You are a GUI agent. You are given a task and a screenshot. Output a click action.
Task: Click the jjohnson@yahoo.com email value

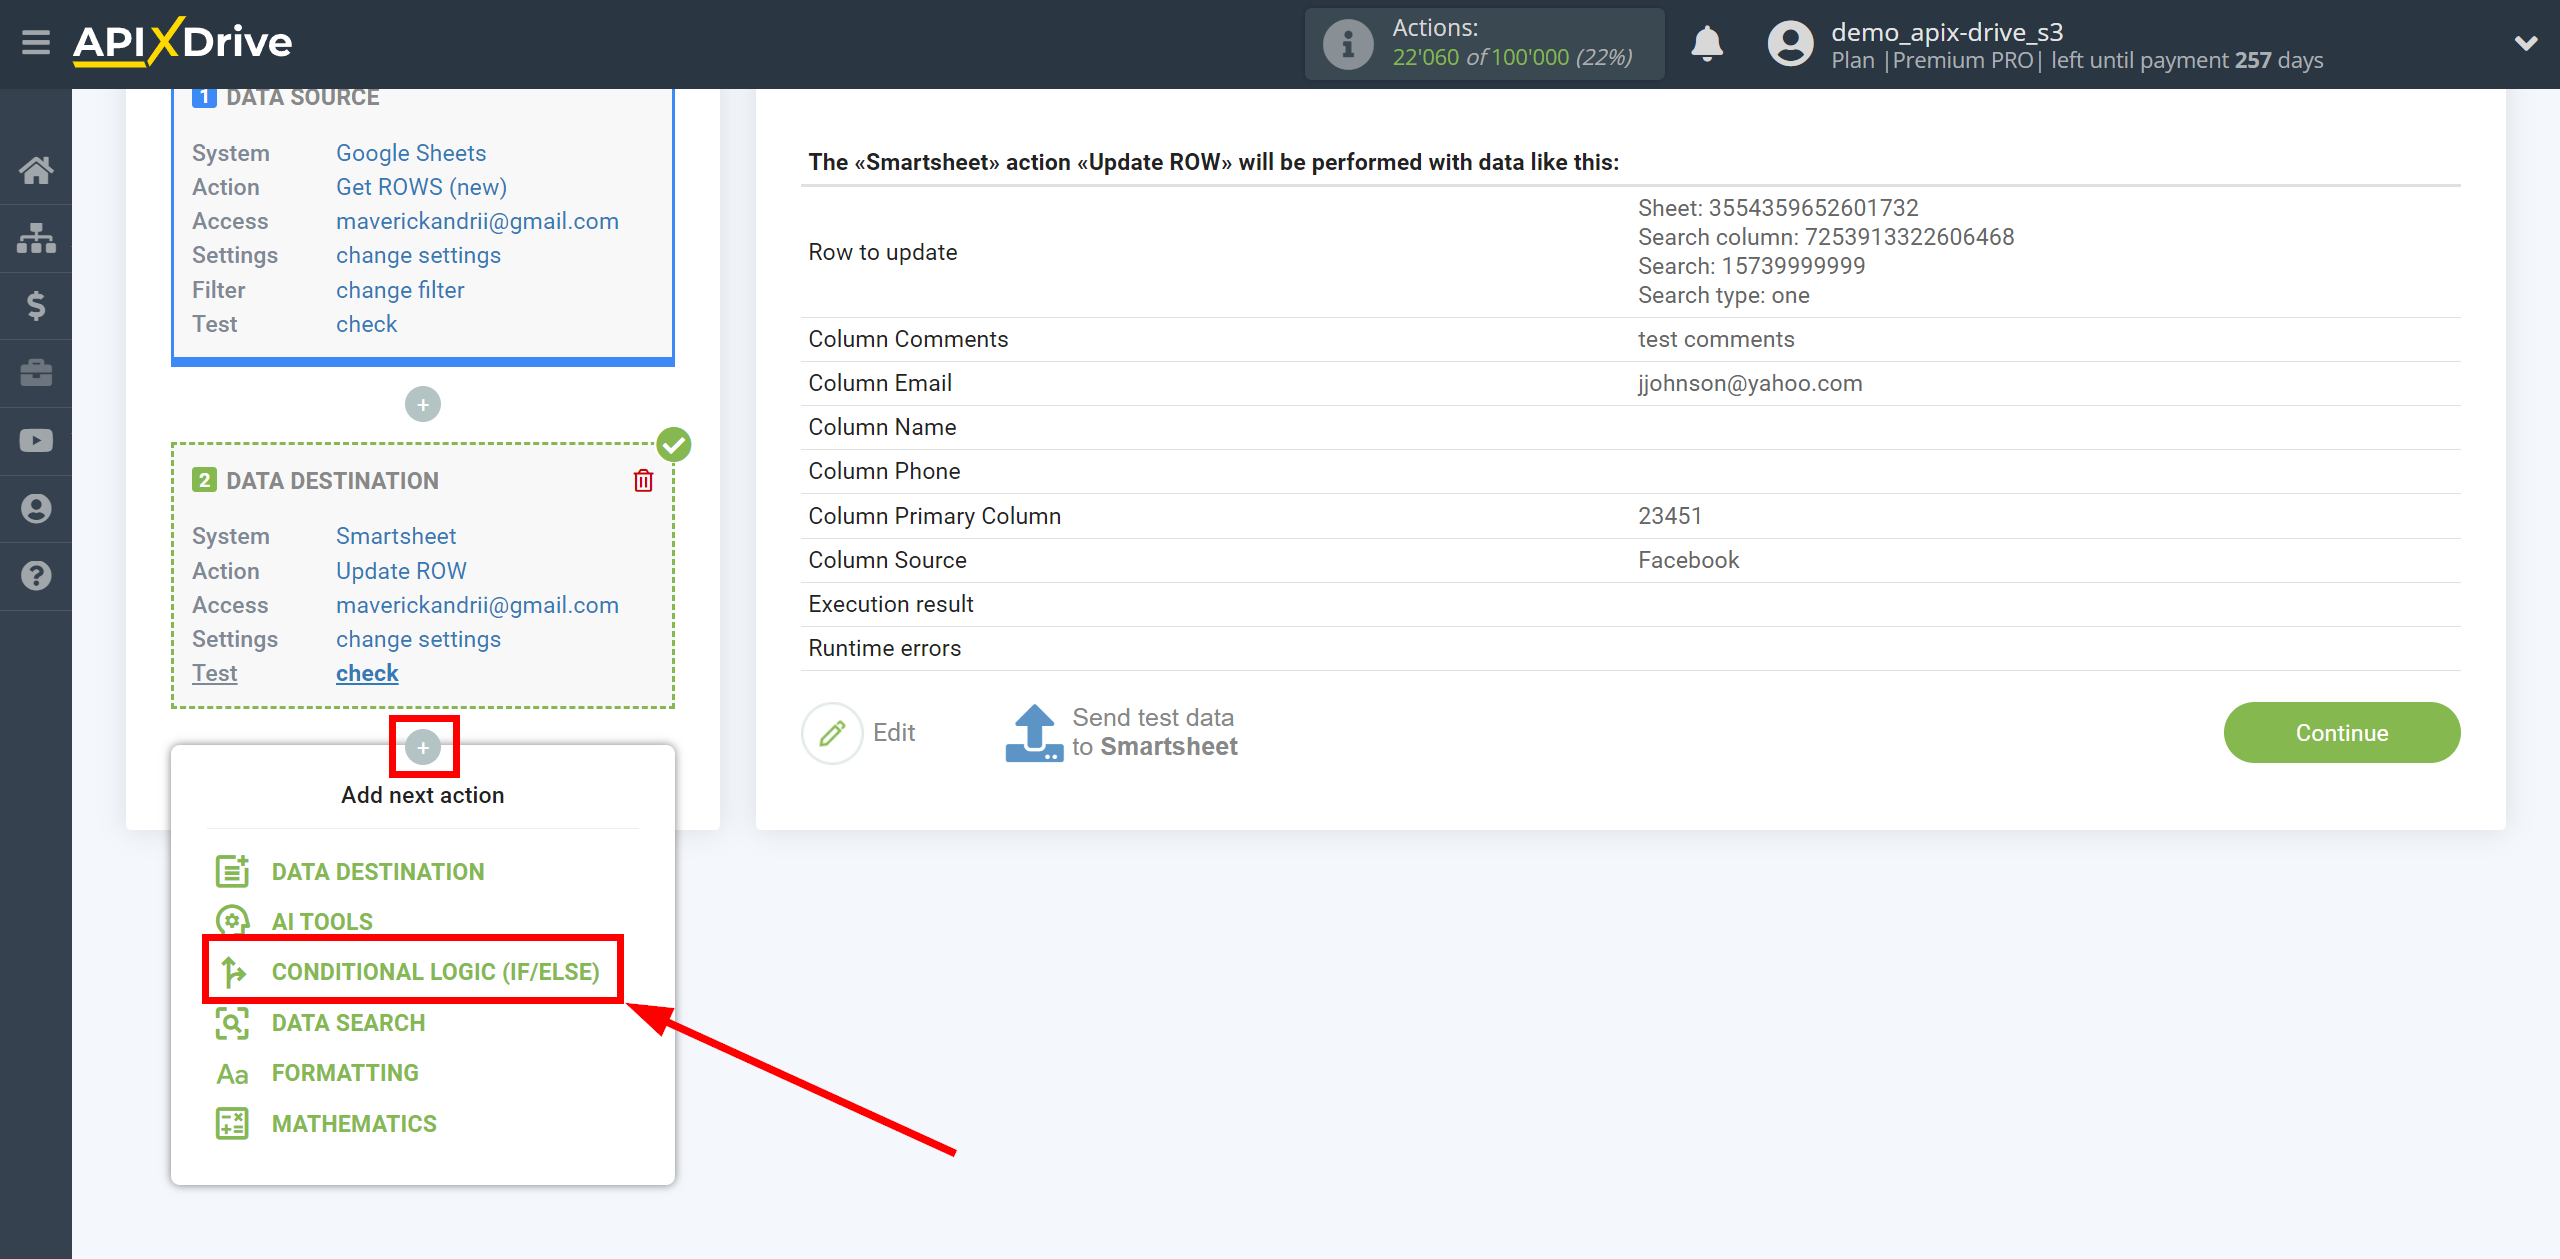(1750, 383)
